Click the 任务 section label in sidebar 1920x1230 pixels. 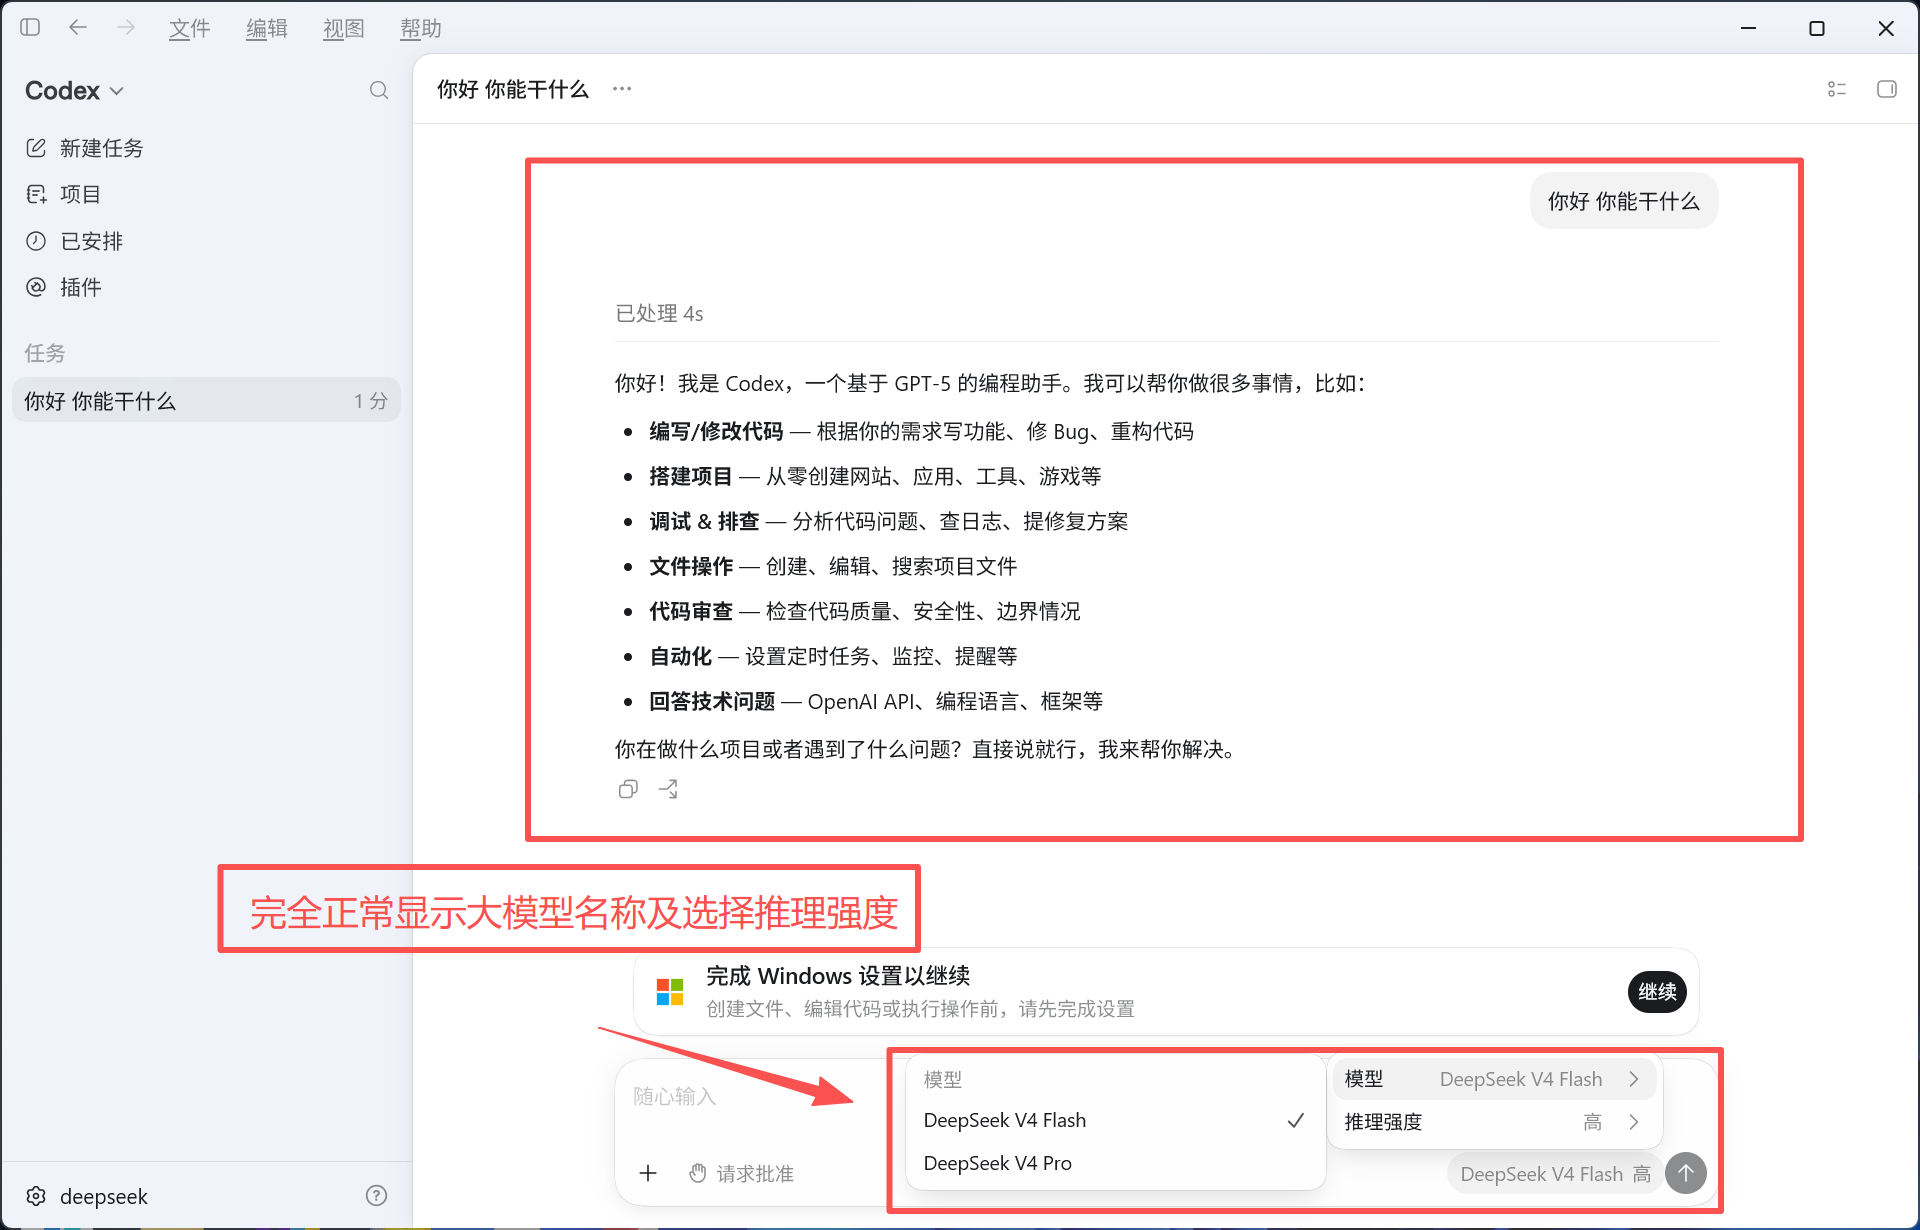click(45, 353)
